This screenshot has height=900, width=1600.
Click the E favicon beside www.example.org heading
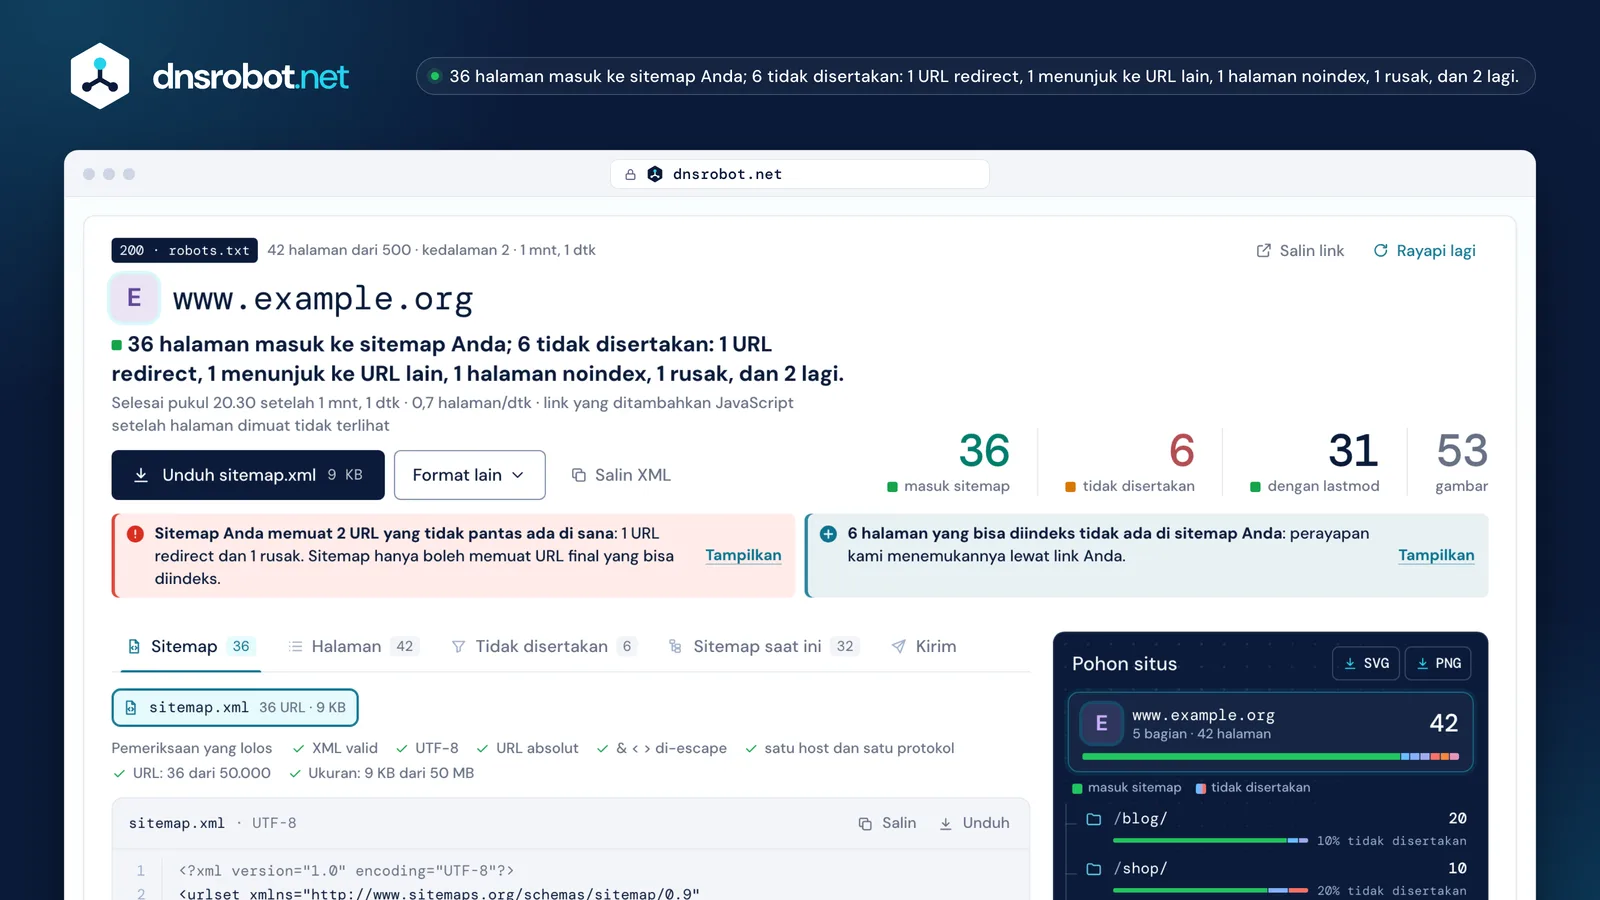pyautogui.click(x=134, y=298)
